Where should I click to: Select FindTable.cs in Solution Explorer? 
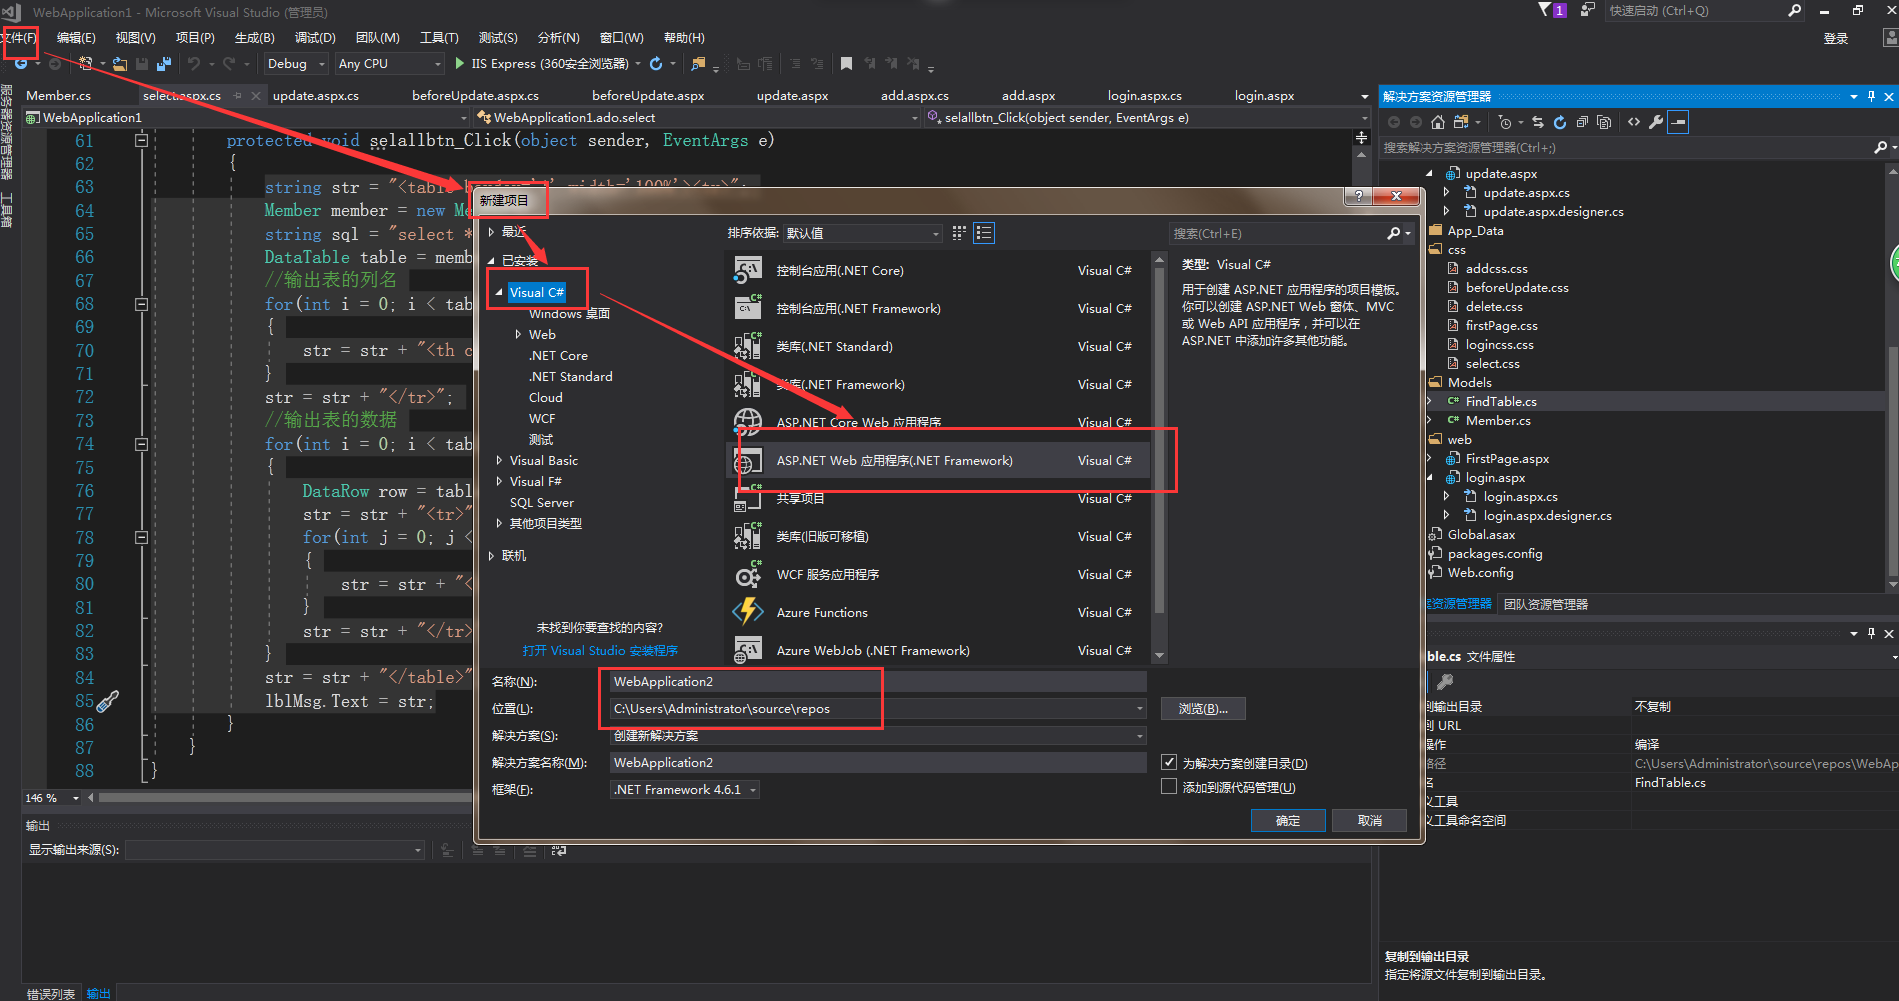[1500, 402]
